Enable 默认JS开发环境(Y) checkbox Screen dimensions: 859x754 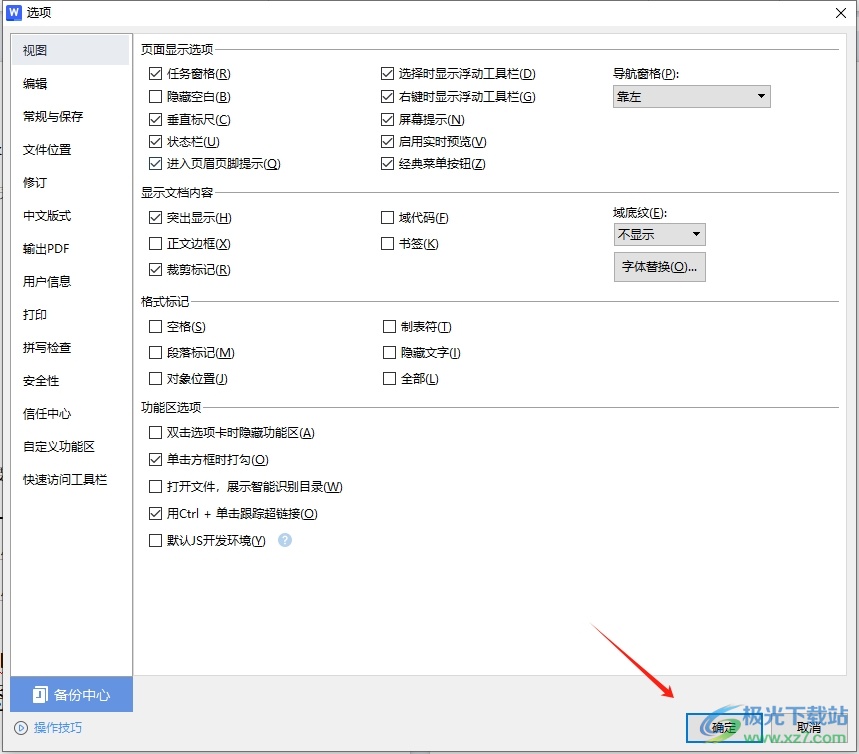(156, 540)
